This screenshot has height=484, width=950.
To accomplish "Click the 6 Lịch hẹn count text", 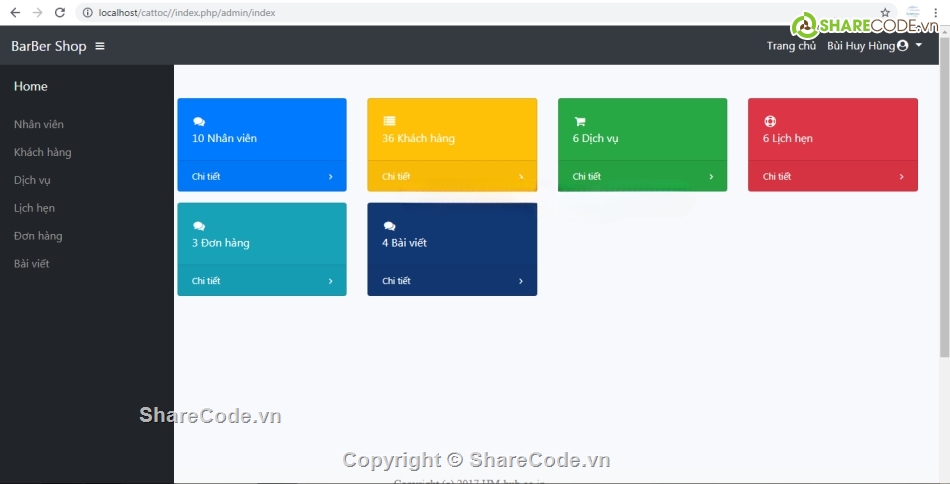I will [788, 139].
